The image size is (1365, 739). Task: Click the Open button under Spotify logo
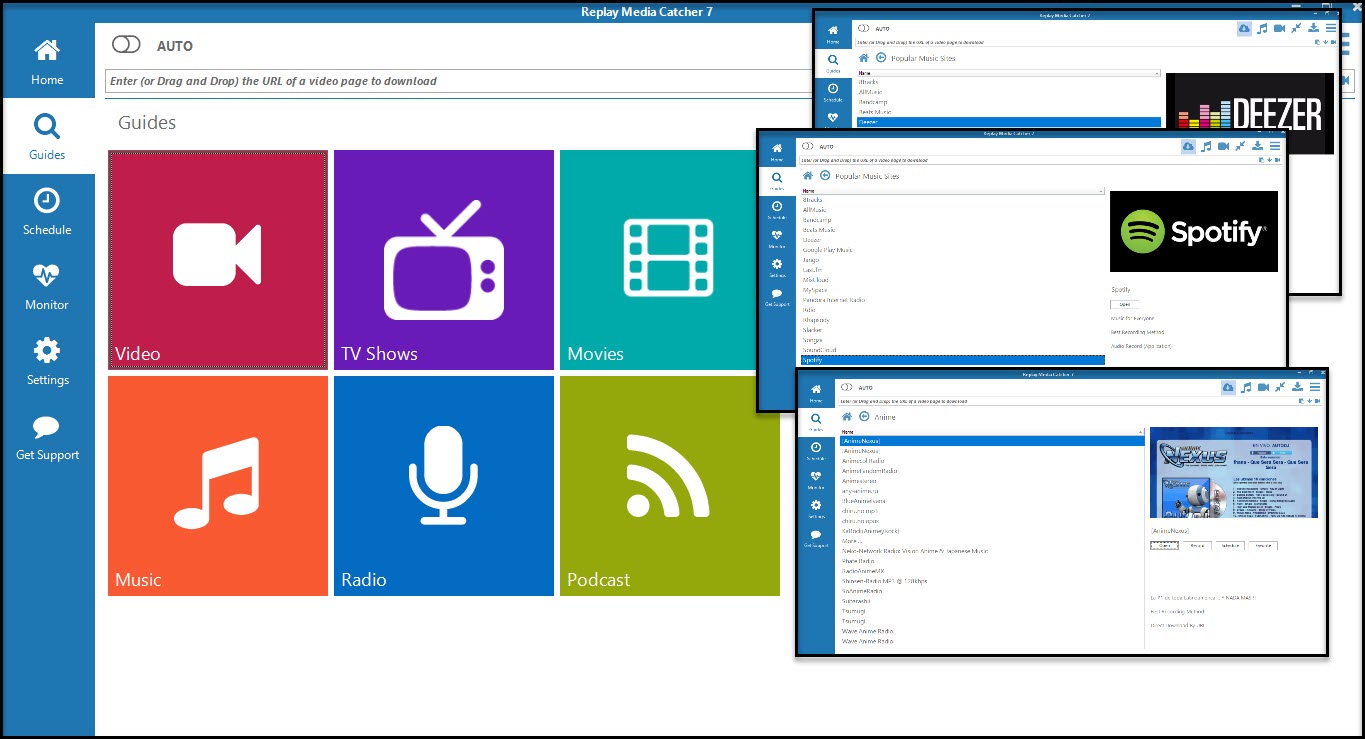point(1124,304)
